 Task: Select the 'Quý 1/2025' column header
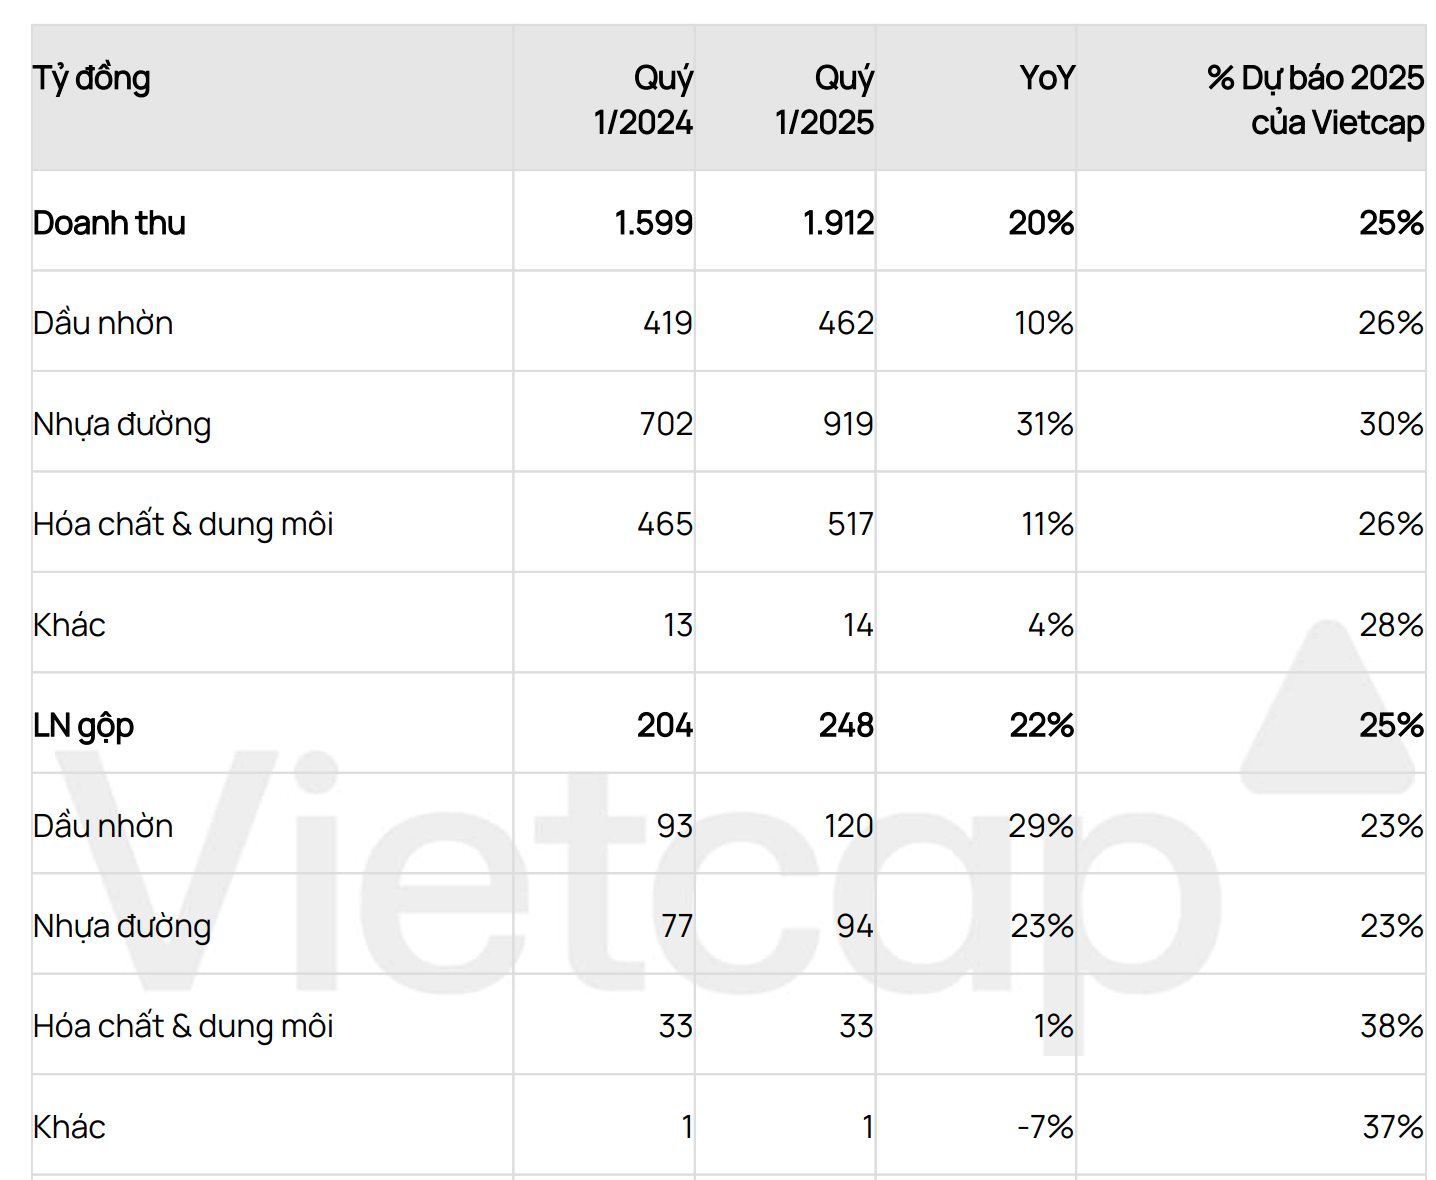point(824,99)
